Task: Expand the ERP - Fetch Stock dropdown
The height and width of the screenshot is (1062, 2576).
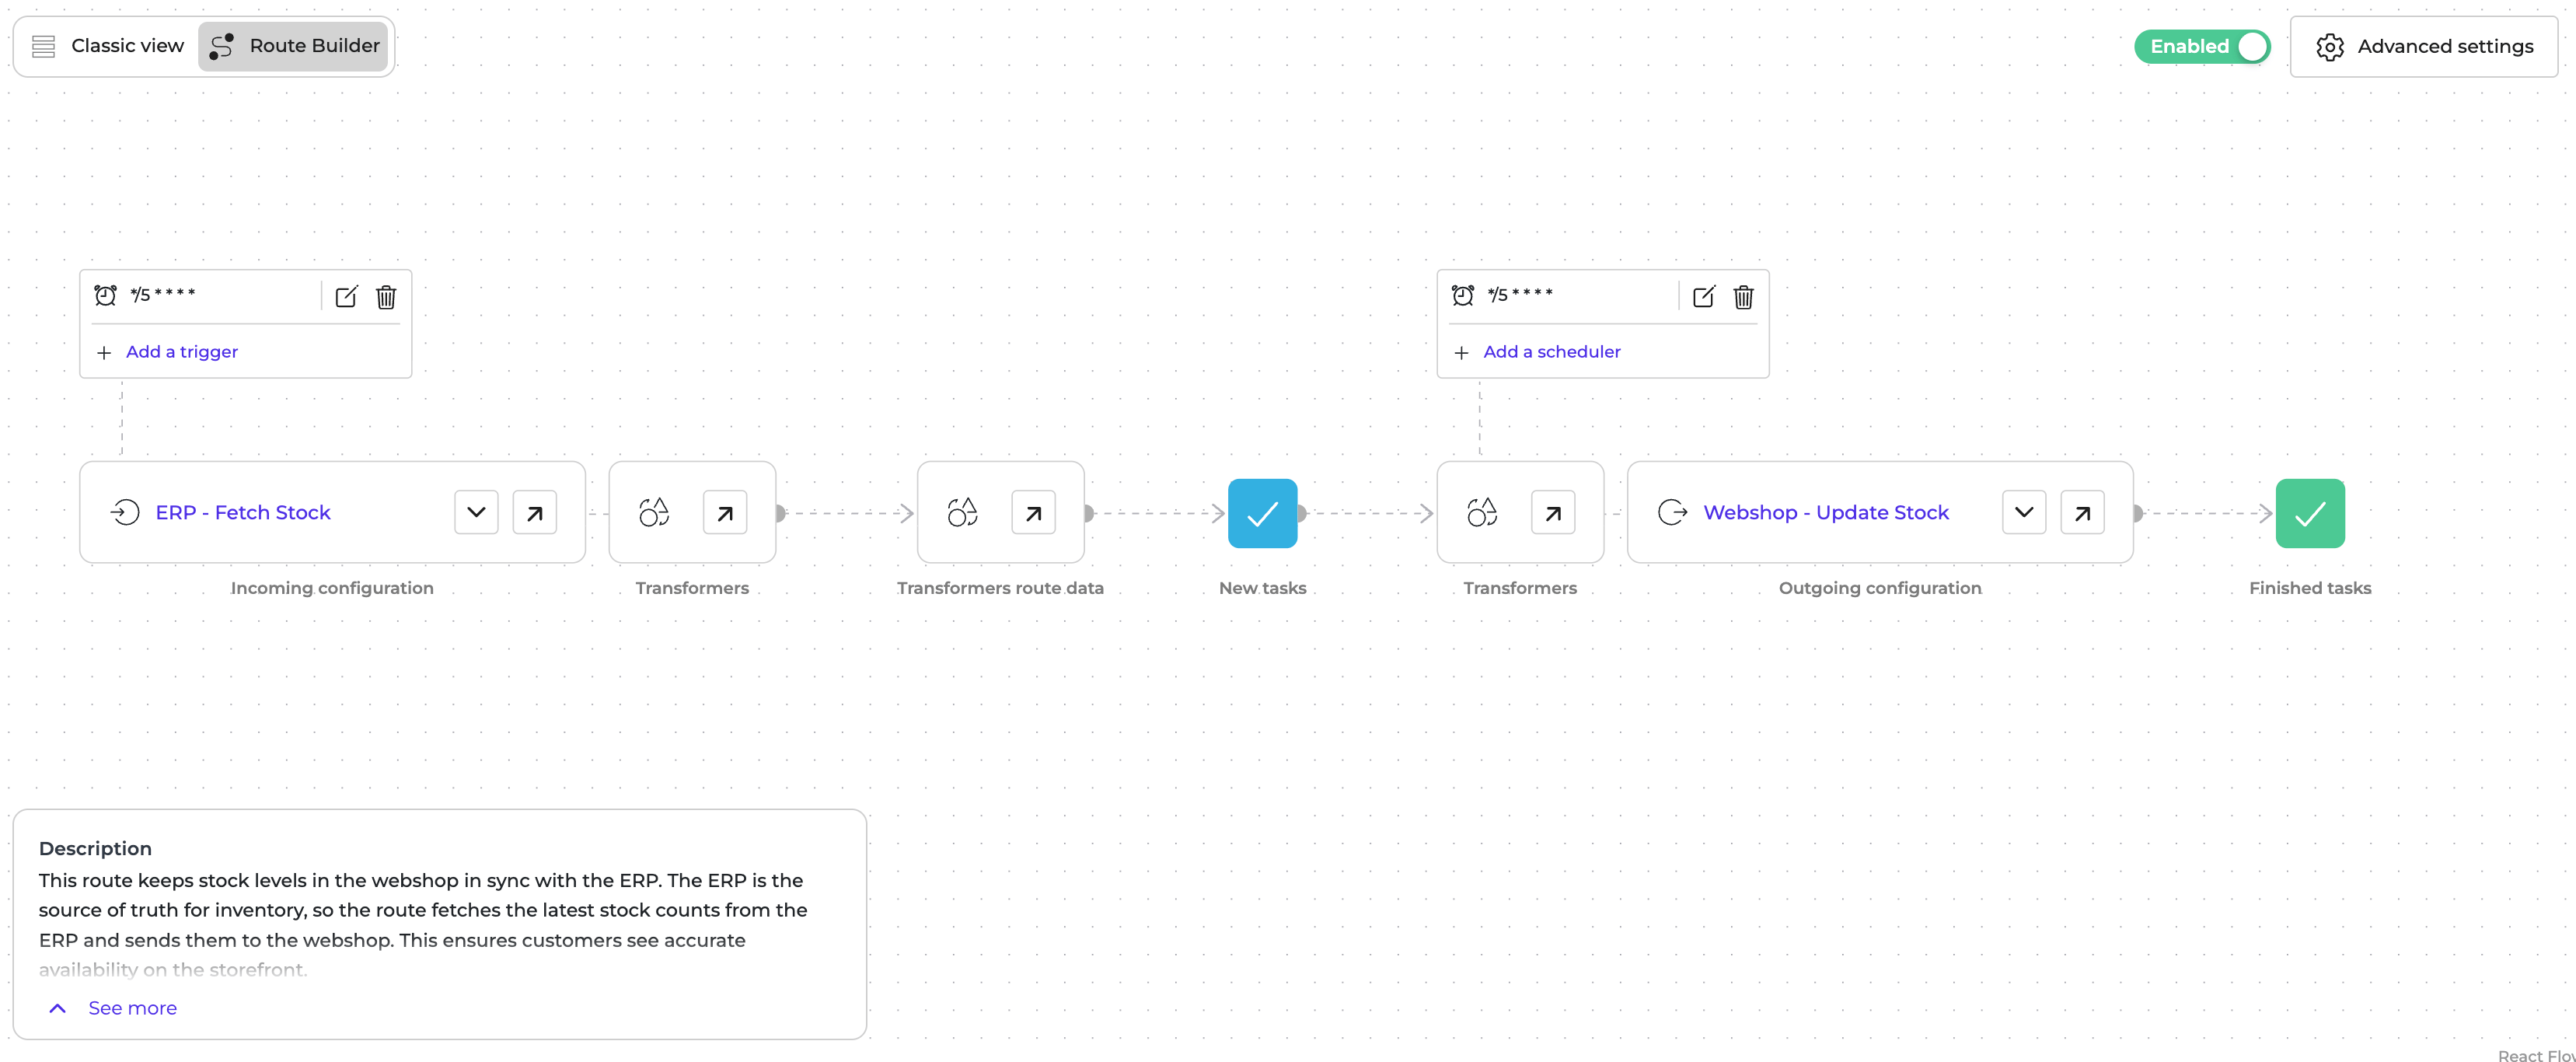Action: (476, 512)
